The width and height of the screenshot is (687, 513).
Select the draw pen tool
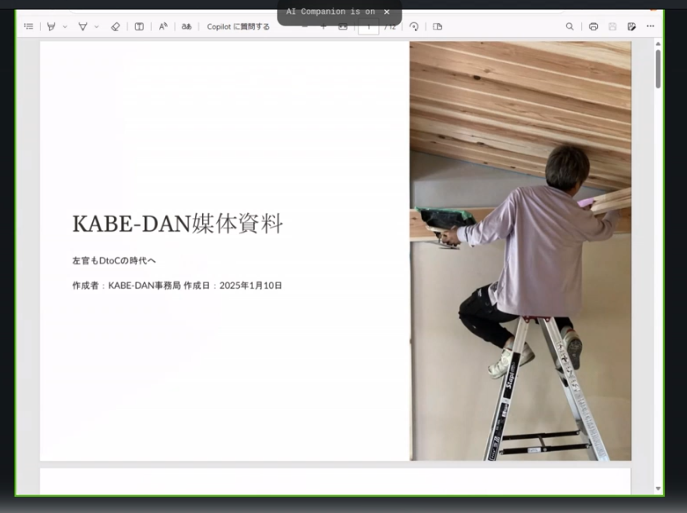pos(83,27)
